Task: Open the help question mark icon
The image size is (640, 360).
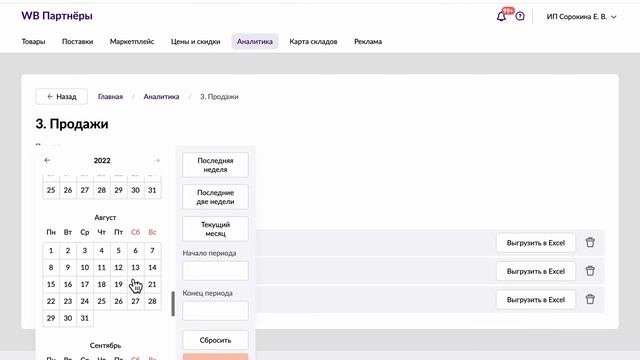Action: [520, 16]
